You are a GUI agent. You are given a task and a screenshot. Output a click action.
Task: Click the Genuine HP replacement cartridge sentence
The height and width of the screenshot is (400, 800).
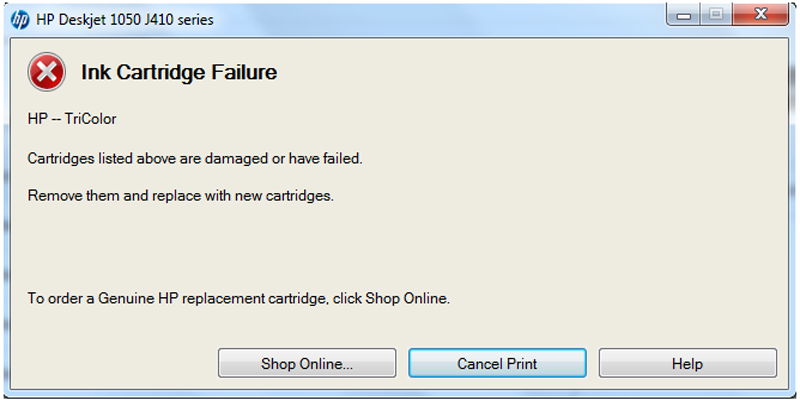(x=238, y=299)
